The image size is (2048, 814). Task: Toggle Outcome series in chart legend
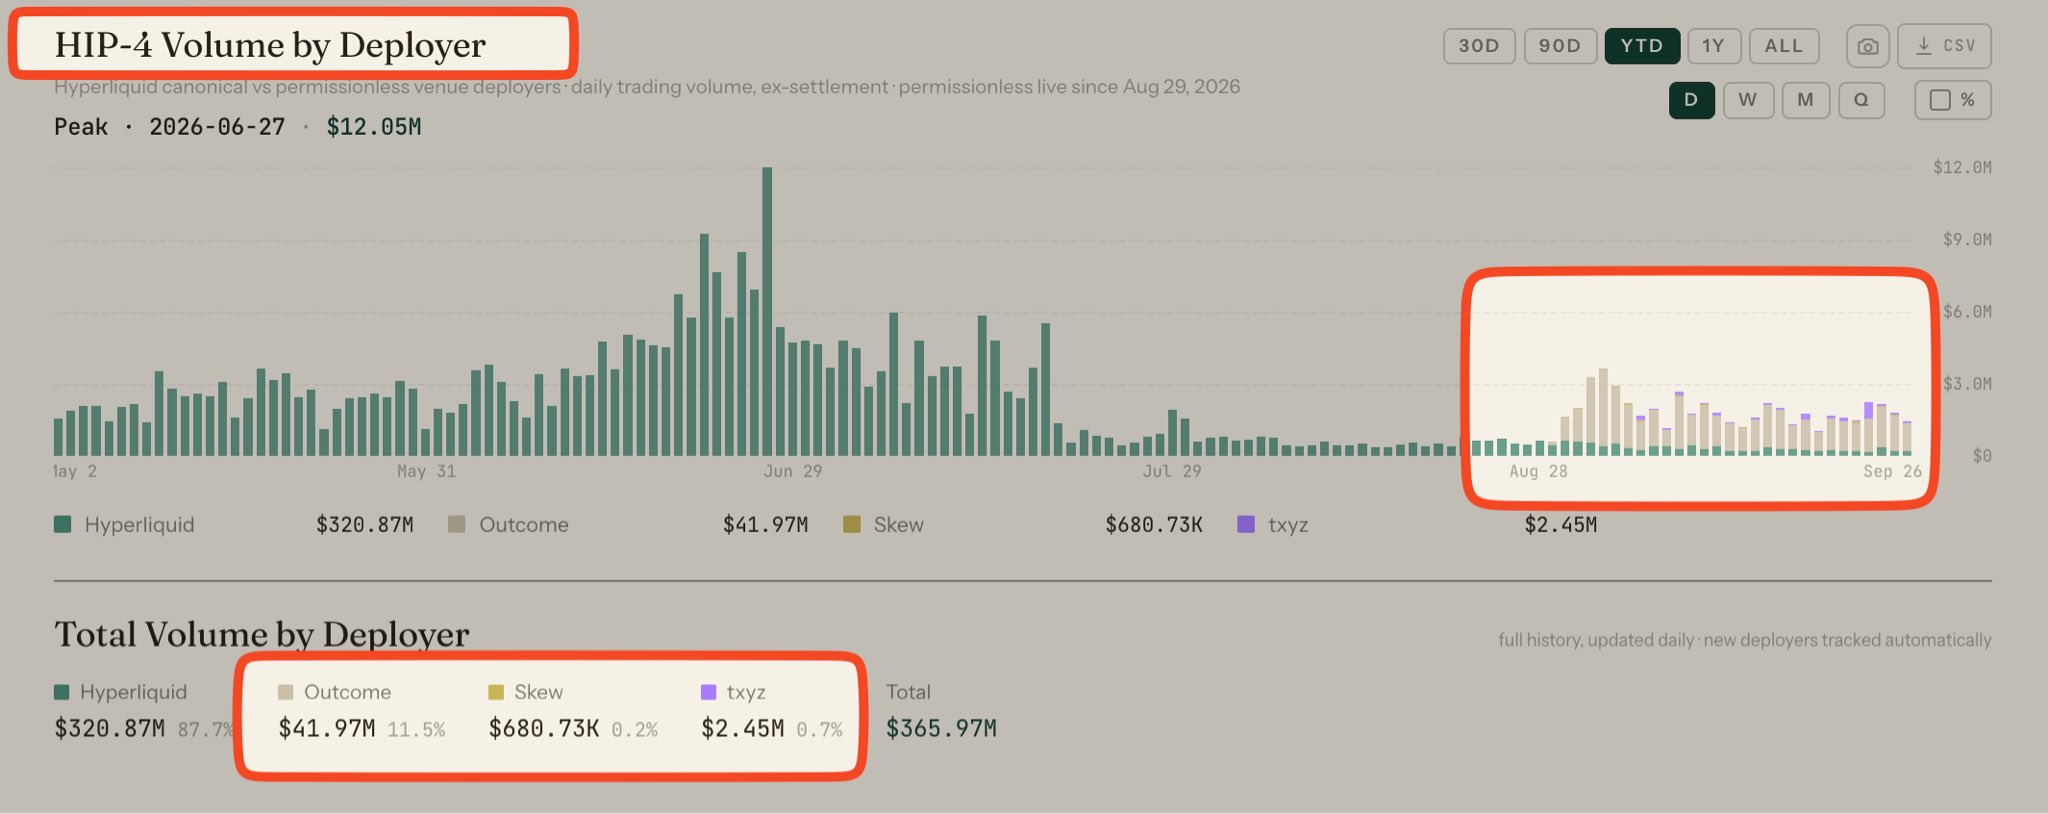click(x=508, y=525)
